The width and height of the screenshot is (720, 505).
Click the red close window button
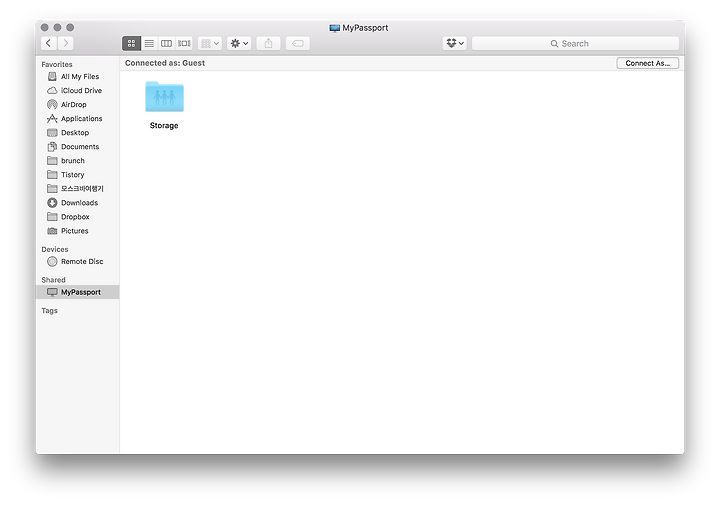45,28
